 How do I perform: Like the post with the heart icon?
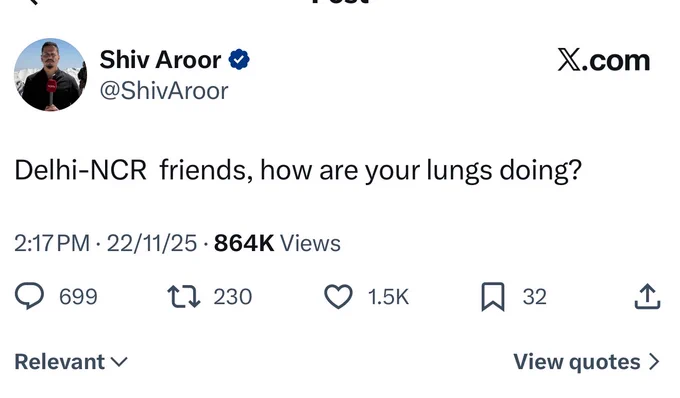(338, 297)
